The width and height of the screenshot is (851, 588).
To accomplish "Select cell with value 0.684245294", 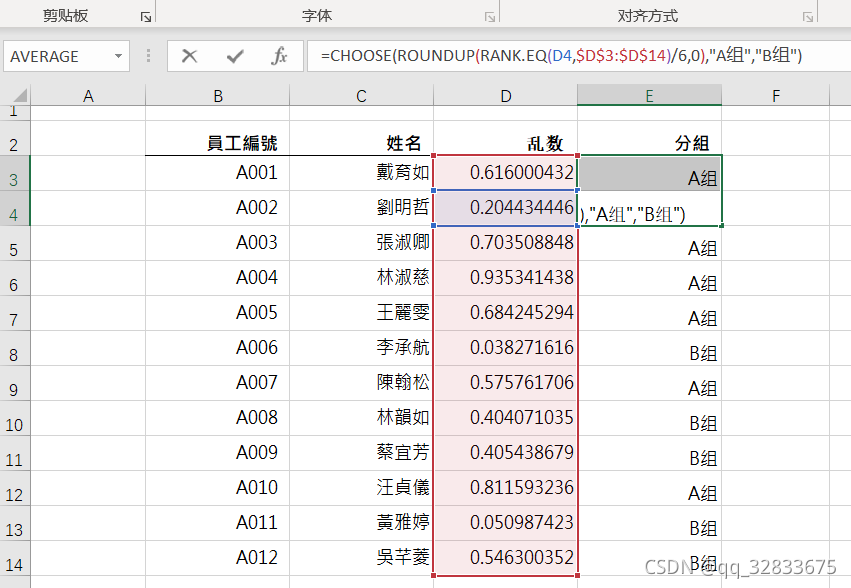I will pos(505,313).
